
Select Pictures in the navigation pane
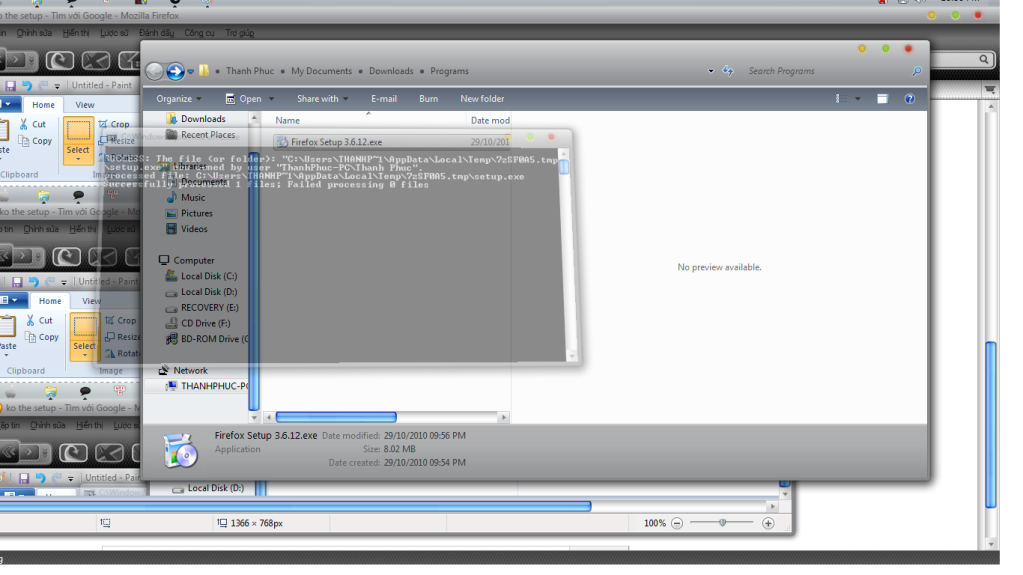click(x=196, y=213)
